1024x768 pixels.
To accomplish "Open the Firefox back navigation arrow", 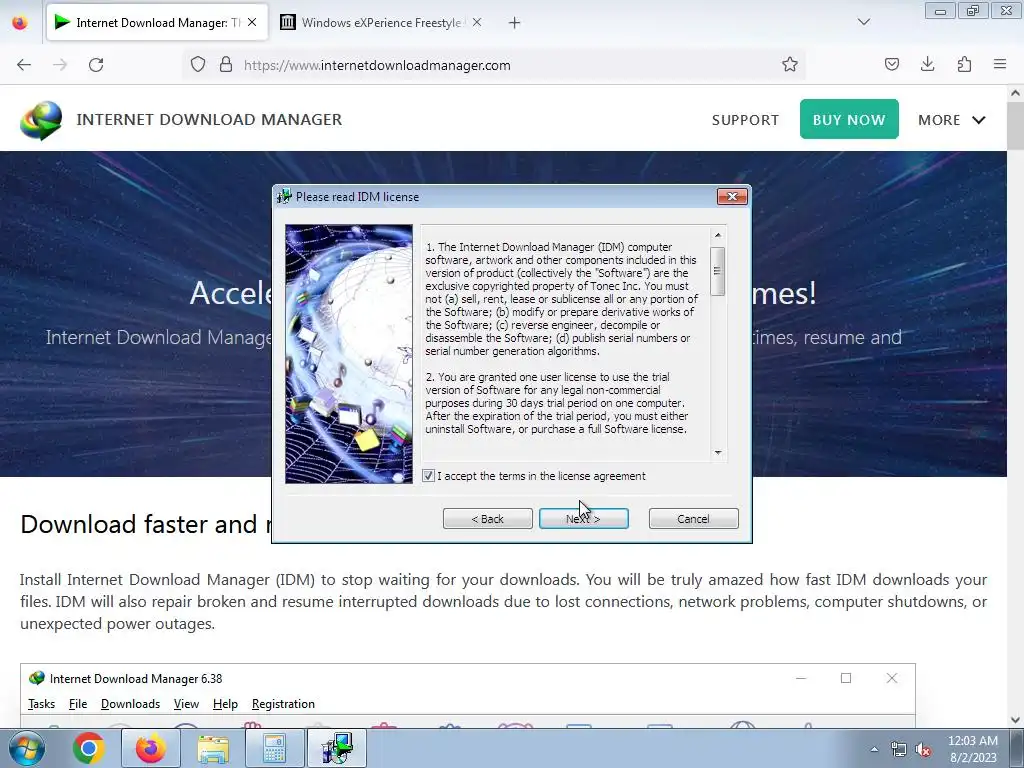I will (24, 65).
